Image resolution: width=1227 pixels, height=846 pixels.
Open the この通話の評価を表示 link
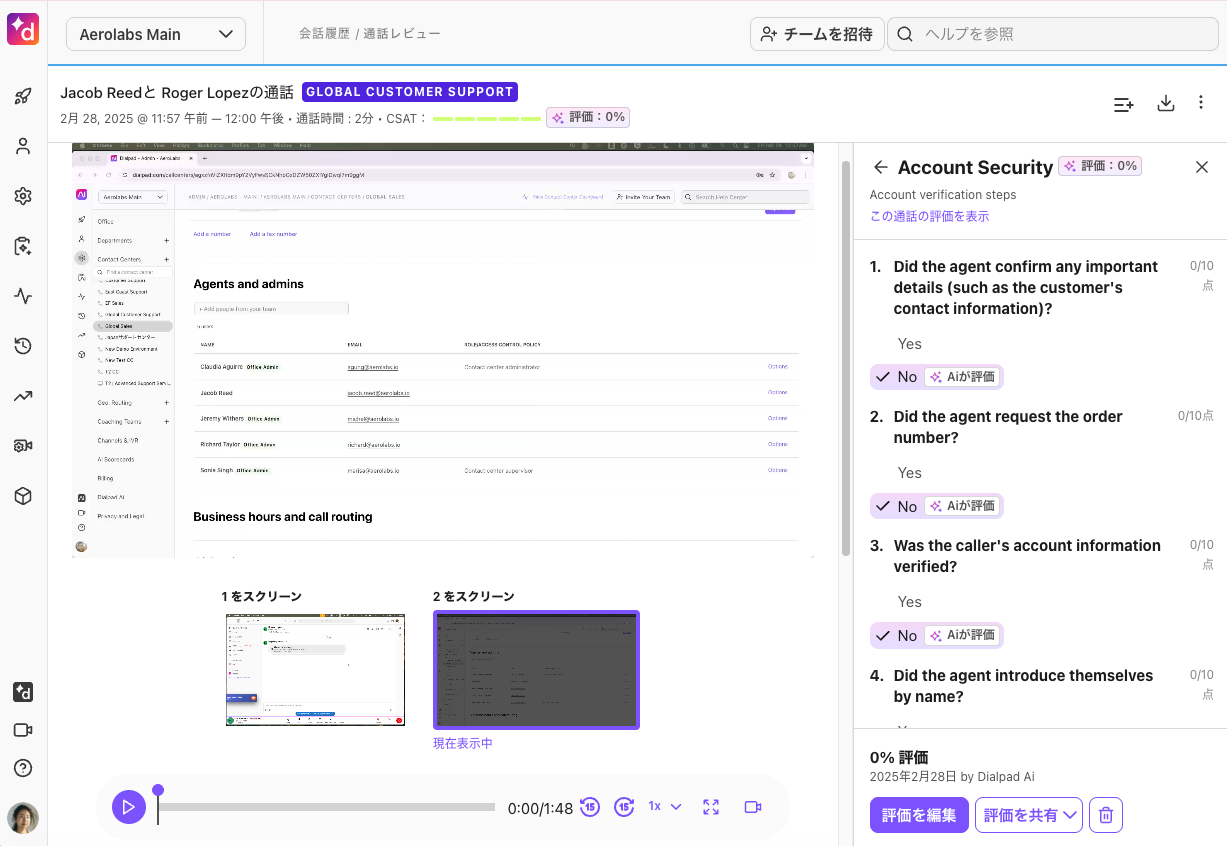click(930, 216)
